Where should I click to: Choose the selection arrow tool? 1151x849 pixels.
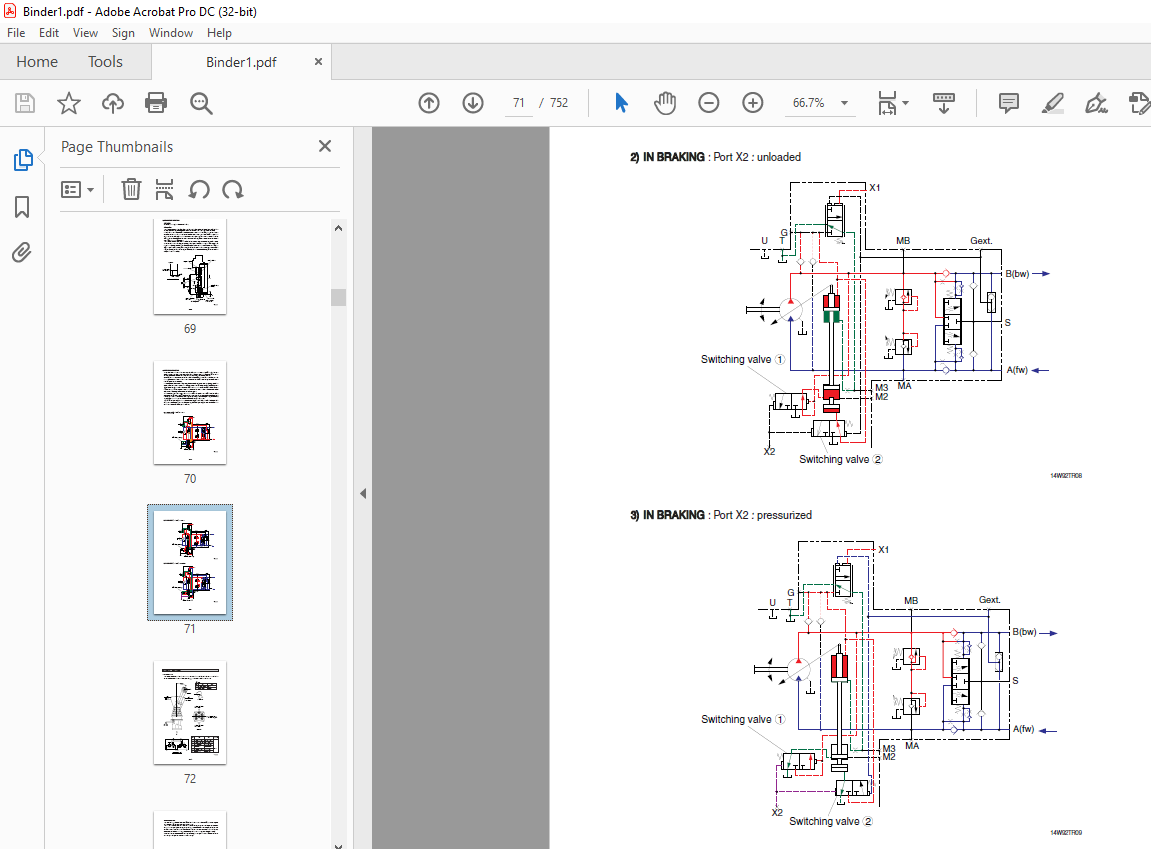tap(621, 103)
